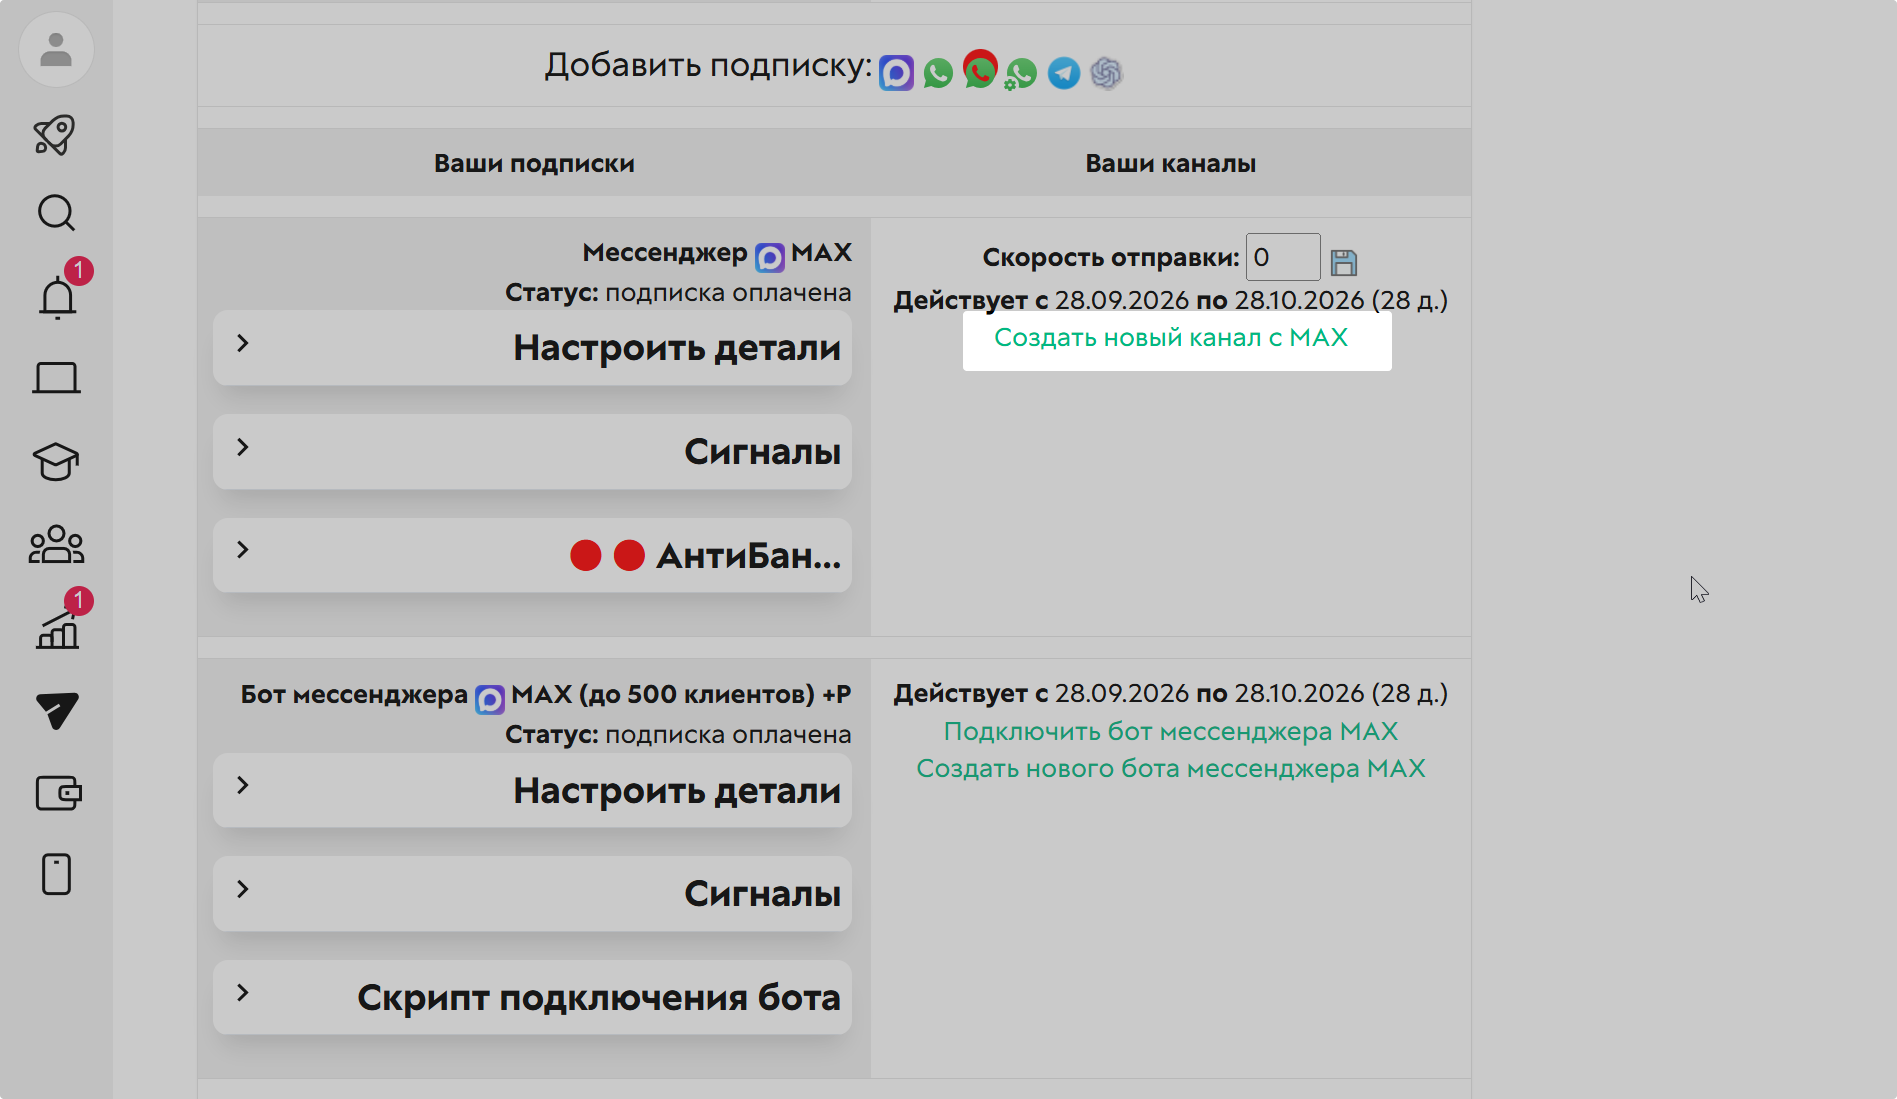Click the Ваши подписки column header
1897x1099 pixels.
pyautogui.click(x=534, y=163)
